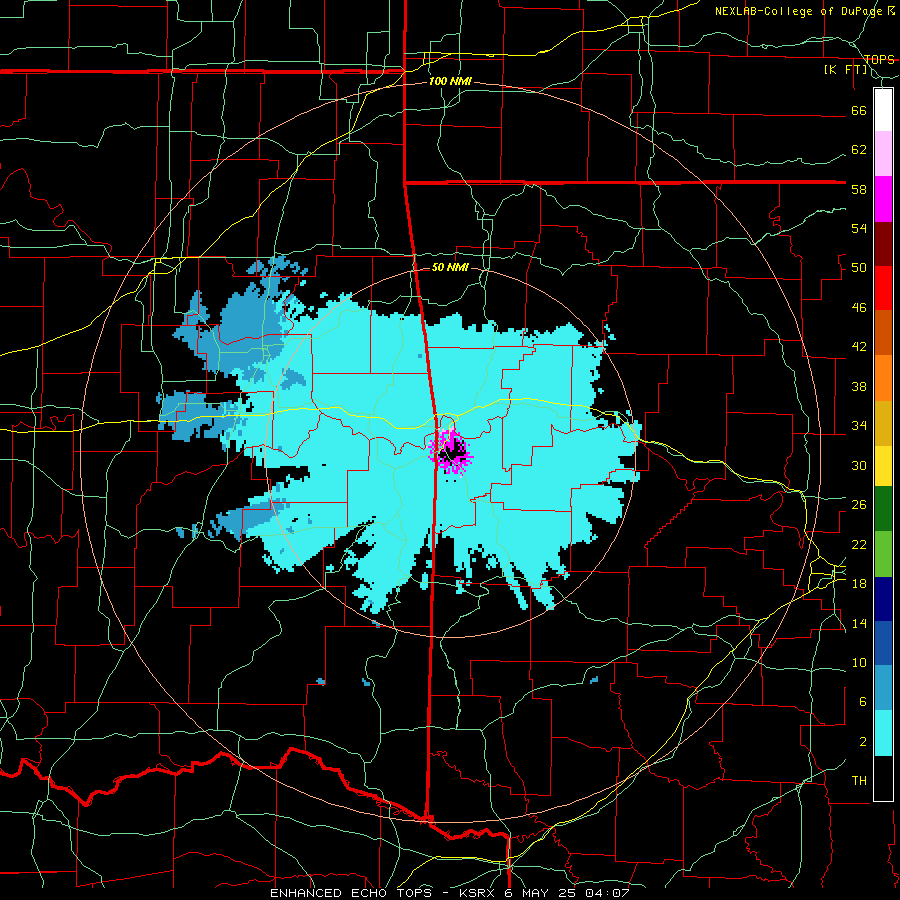Click the '[K FT]' legend units label
Viewport: 900px width, 900px height.
(845, 70)
